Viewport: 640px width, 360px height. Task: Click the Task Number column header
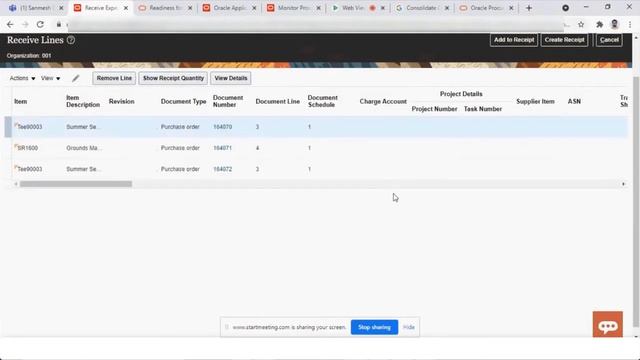482,109
